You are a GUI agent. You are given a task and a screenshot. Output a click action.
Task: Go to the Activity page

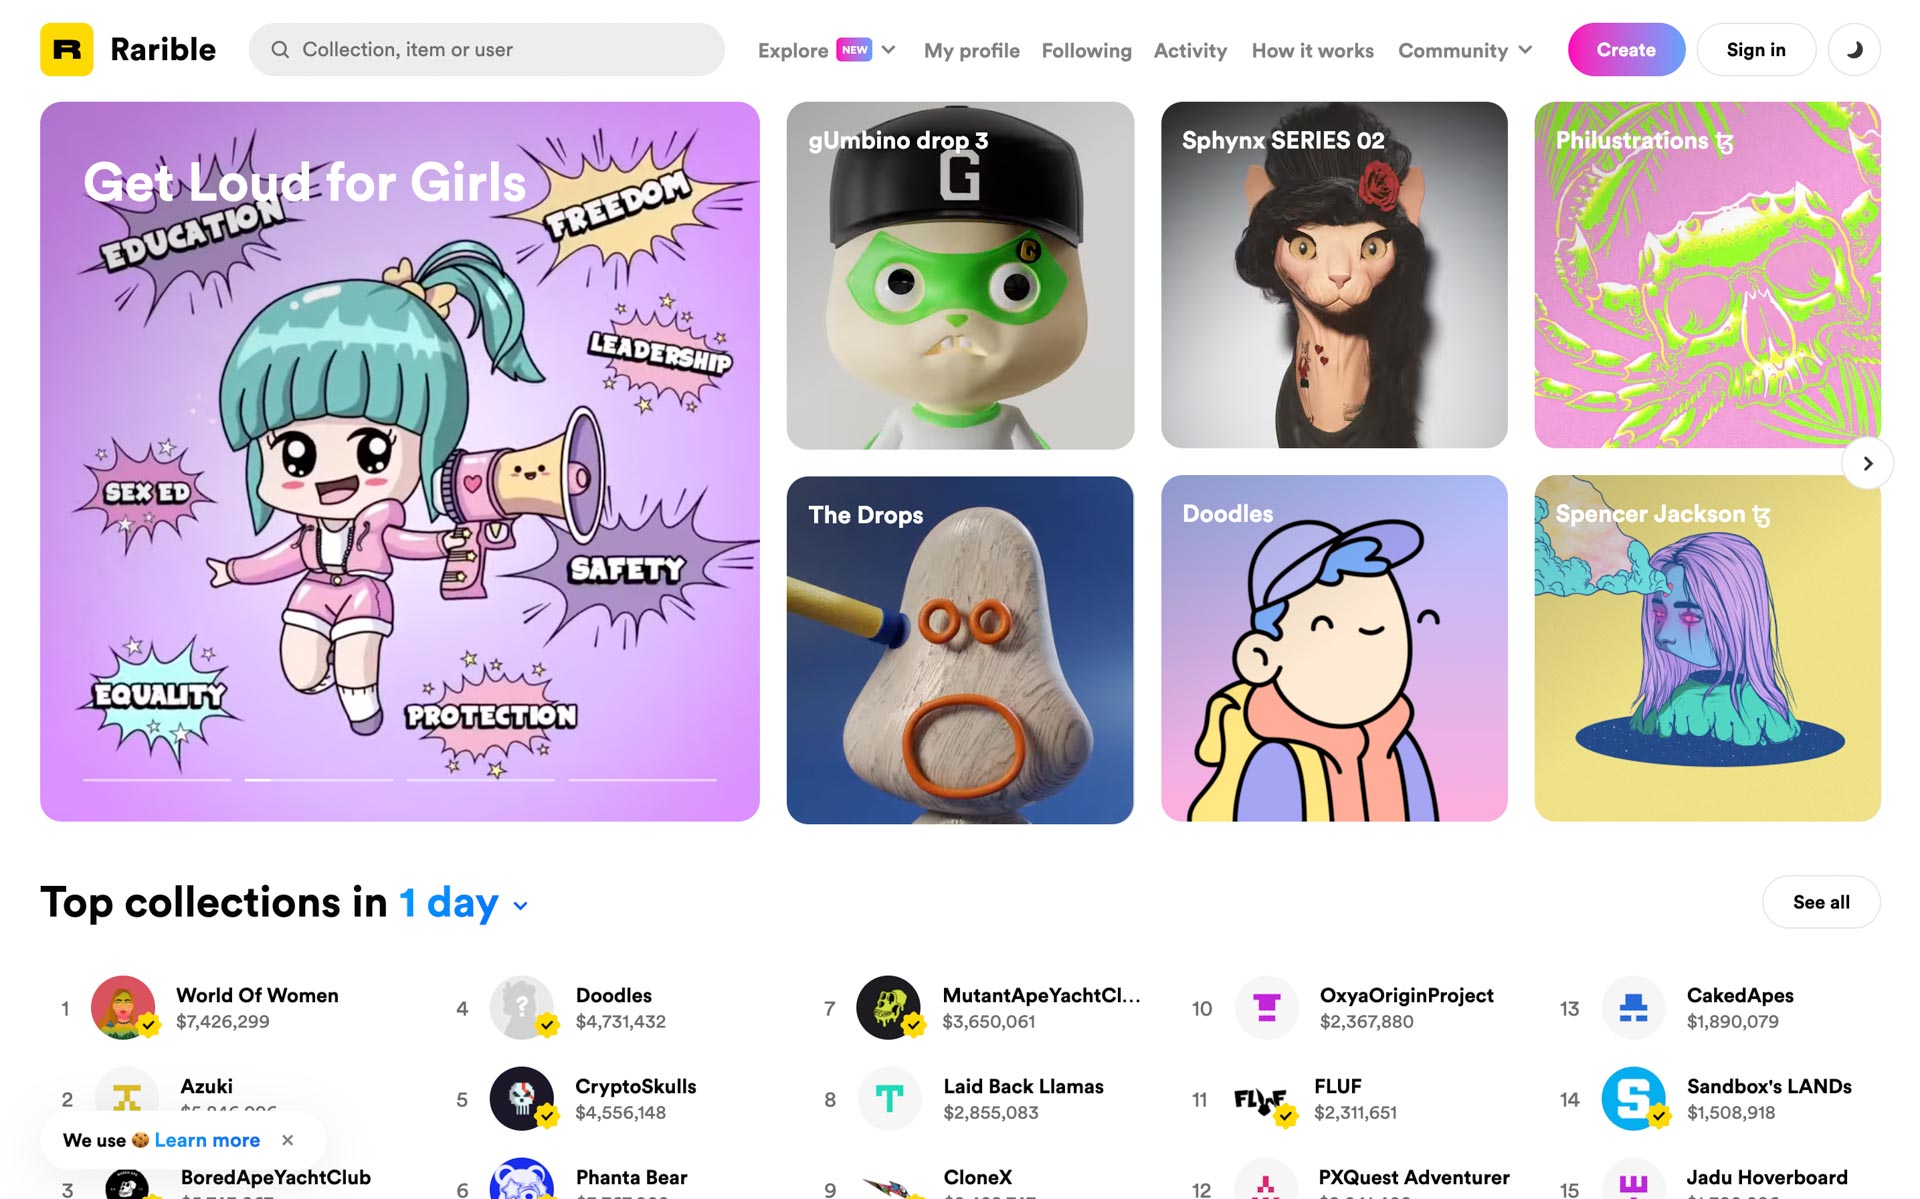pos(1190,50)
